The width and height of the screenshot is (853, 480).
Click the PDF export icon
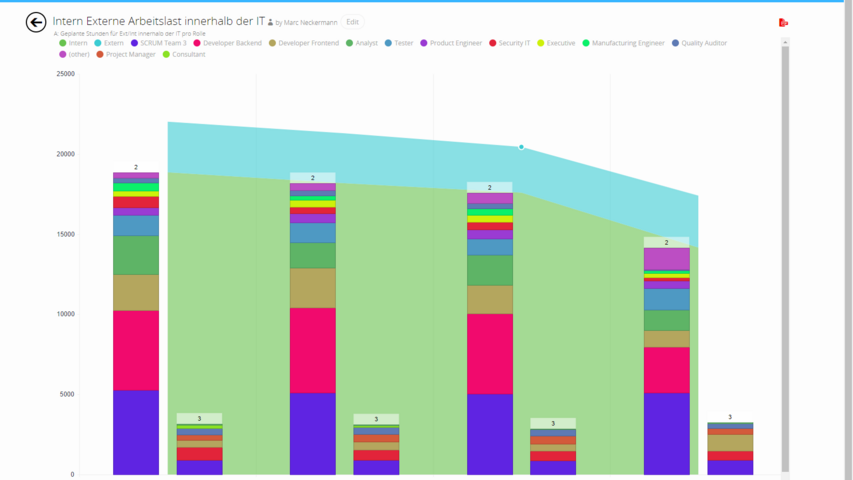[x=783, y=22]
